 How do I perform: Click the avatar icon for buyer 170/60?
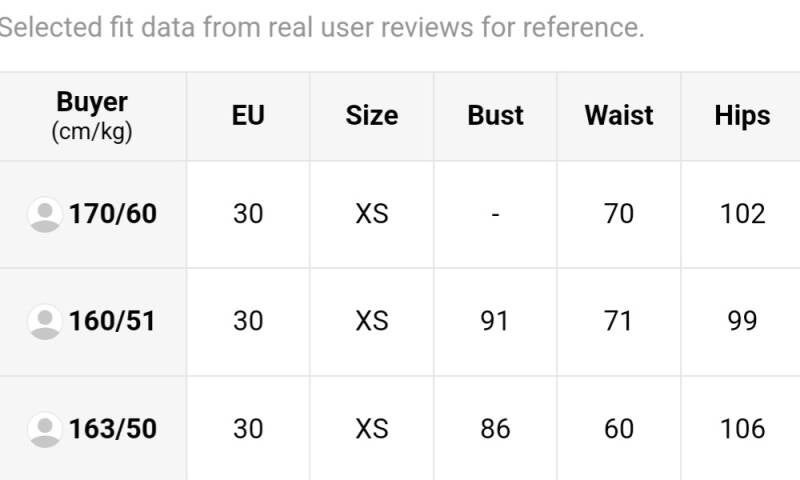(x=45, y=214)
